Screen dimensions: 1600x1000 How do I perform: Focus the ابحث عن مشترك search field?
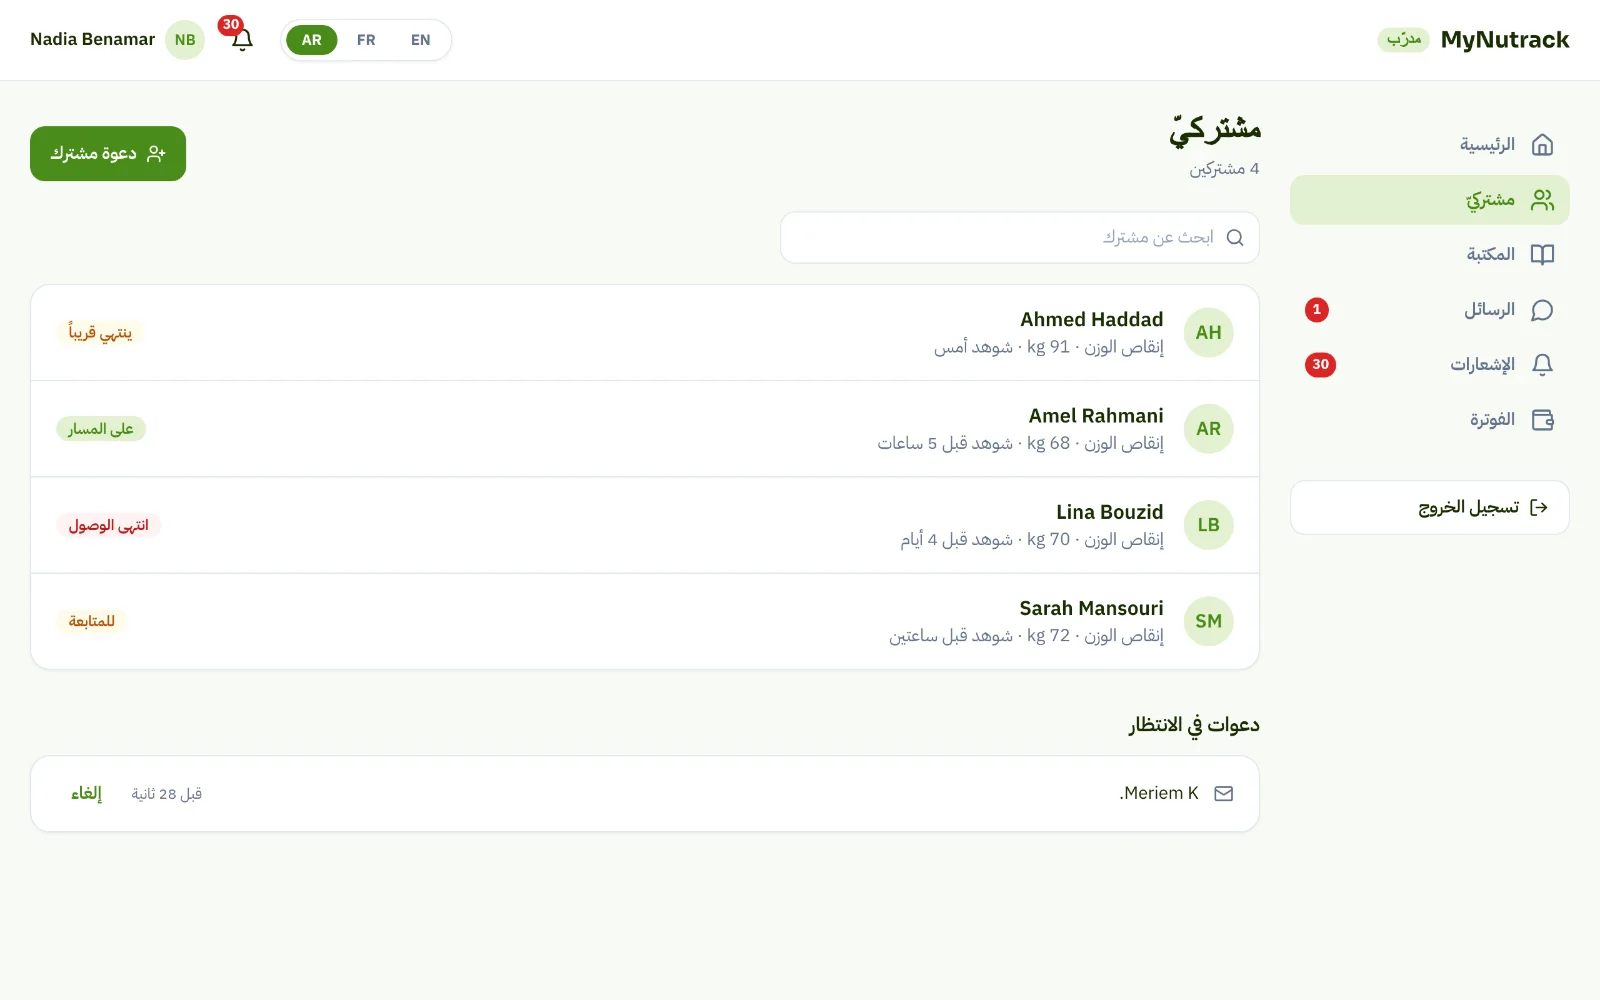coord(1020,238)
